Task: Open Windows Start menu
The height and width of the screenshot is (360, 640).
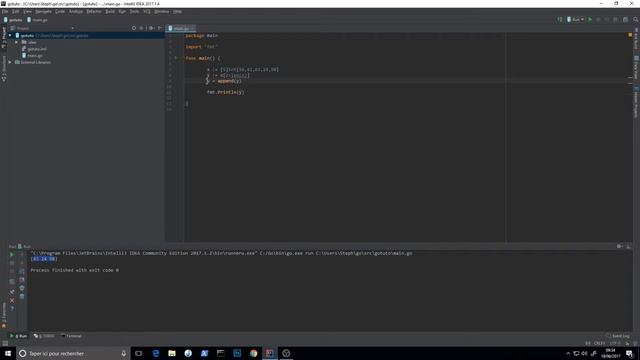Action: [8, 353]
